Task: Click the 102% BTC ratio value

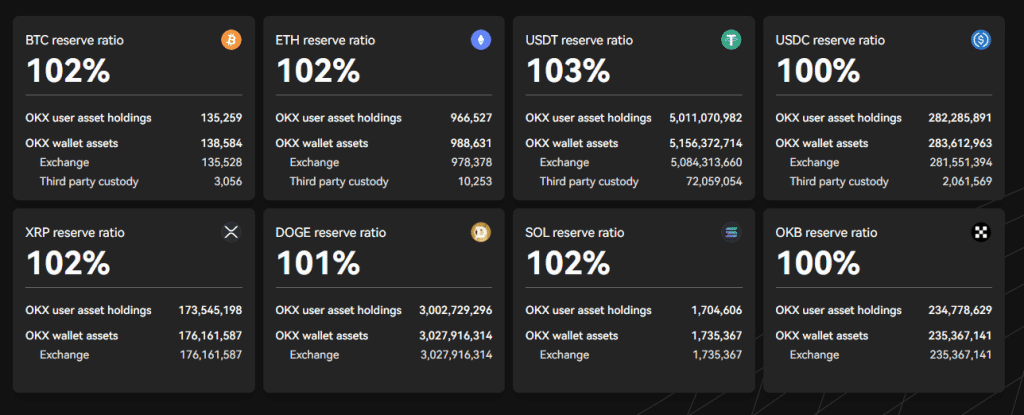Action: click(68, 71)
